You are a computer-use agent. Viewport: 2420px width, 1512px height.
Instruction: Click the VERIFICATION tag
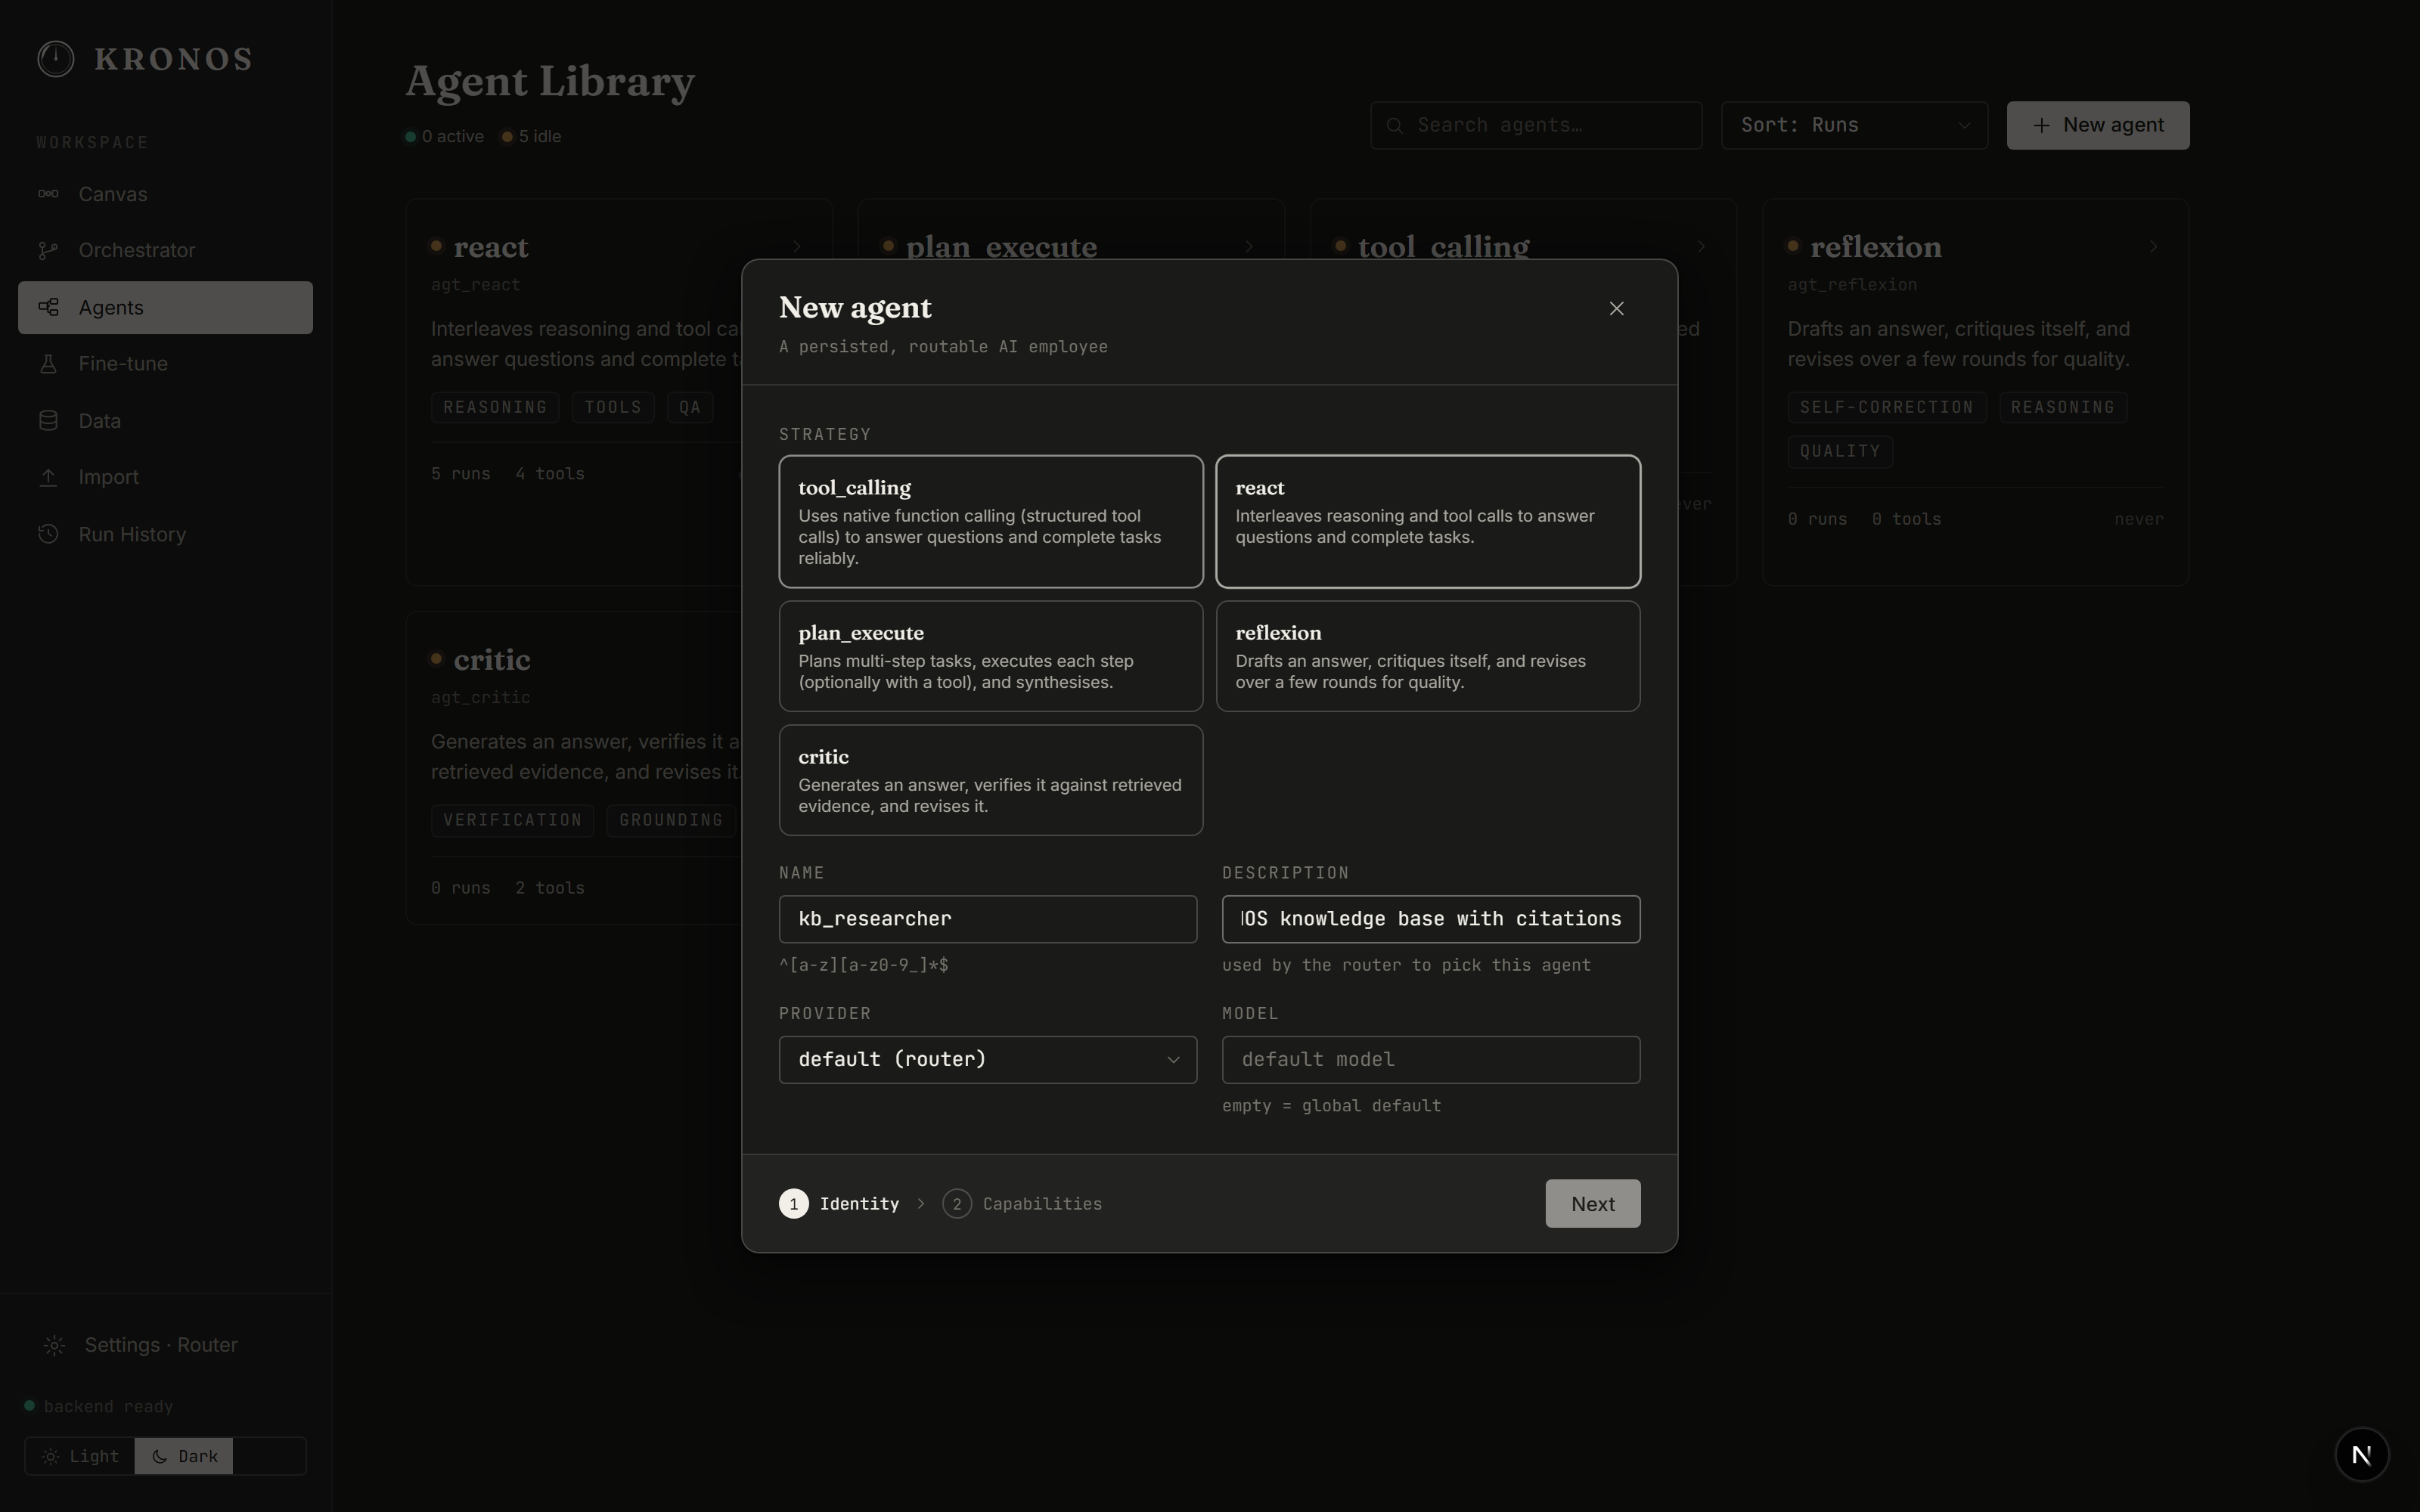pos(512,820)
